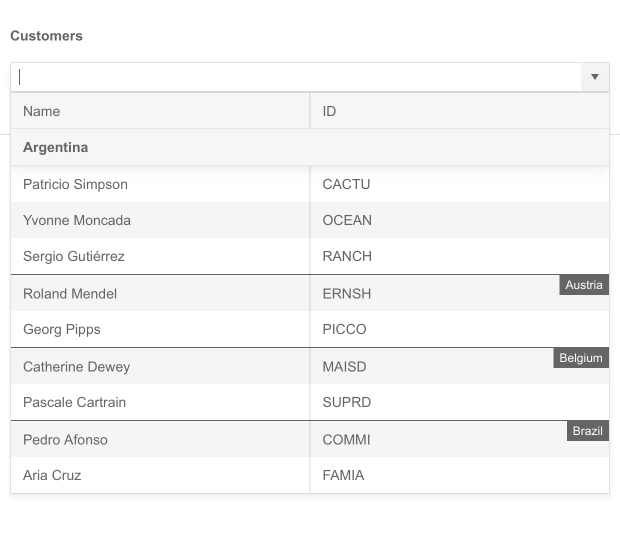Click the Name column header

tap(42, 111)
